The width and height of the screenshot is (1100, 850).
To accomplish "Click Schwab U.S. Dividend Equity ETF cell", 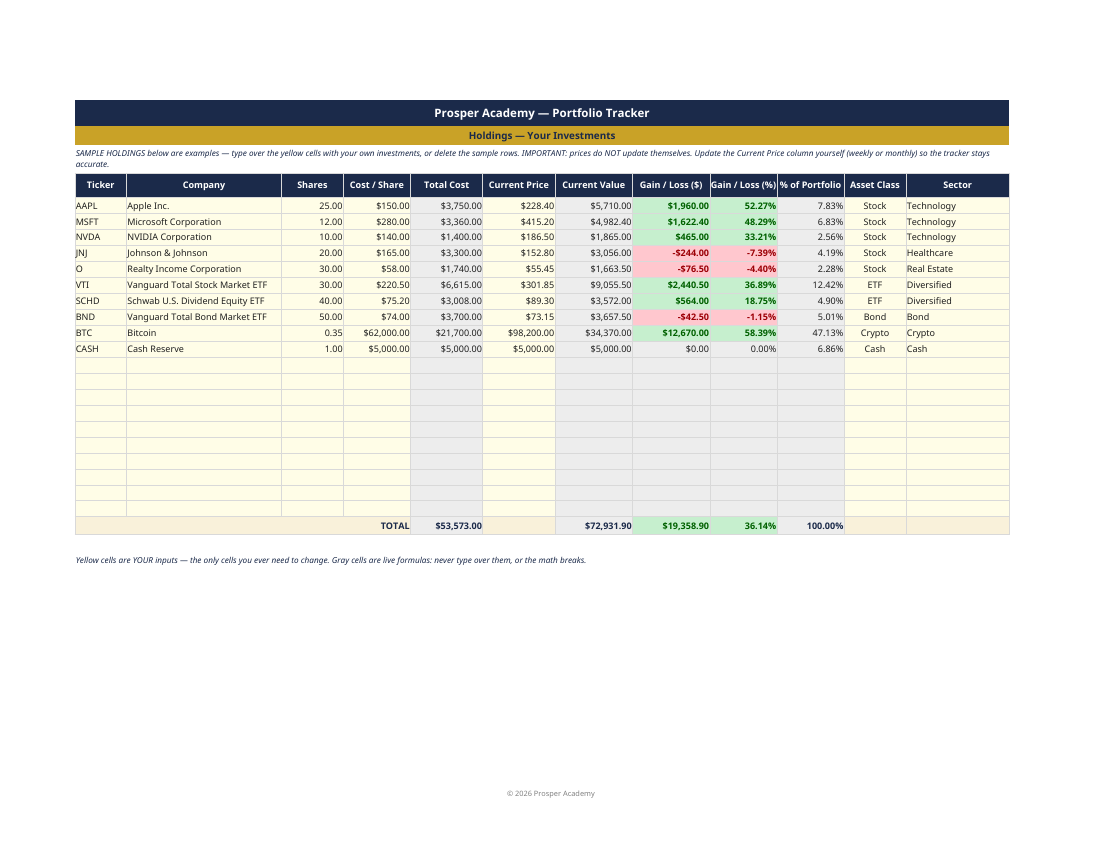I will point(203,301).
